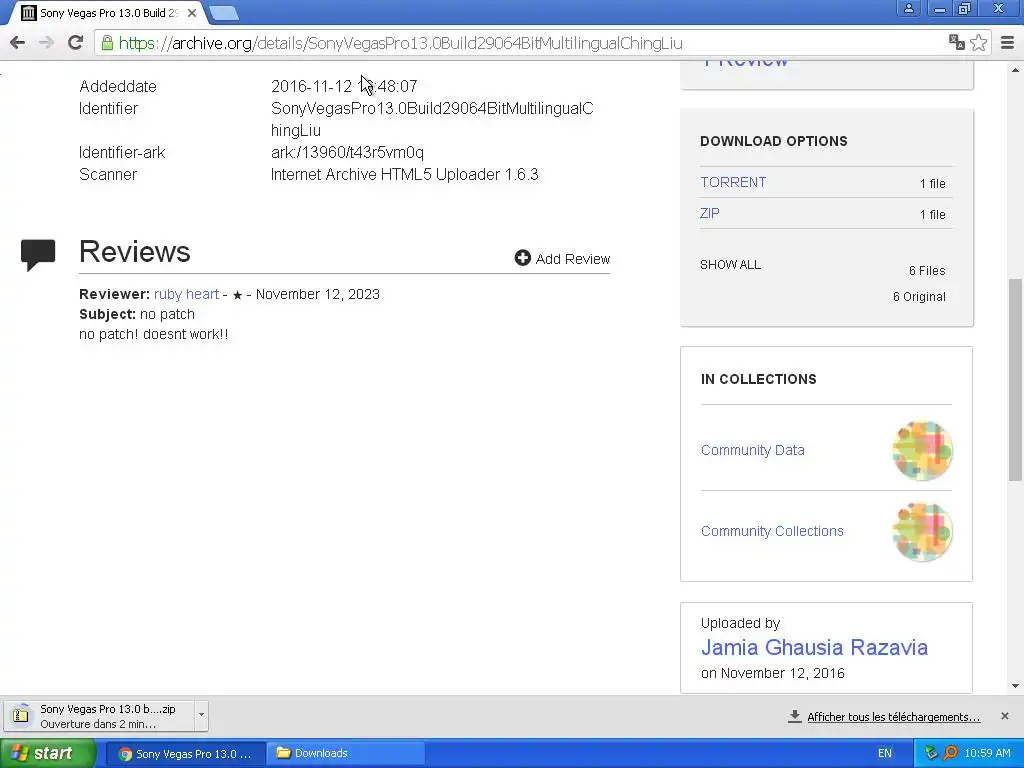The image size is (1024, 768).
Task: Select the Sony Vegas Pro 13.0 tab
Action: (108, 13)
